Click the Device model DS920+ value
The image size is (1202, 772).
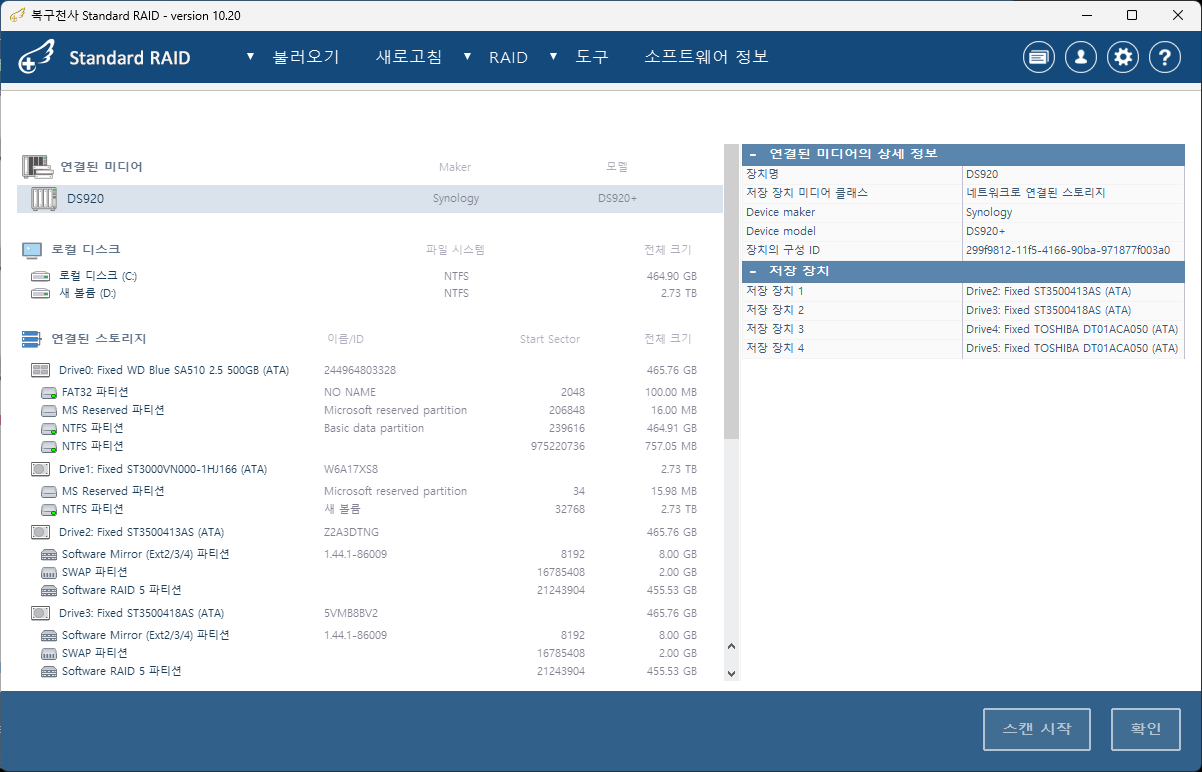click(x=987, y=231)
